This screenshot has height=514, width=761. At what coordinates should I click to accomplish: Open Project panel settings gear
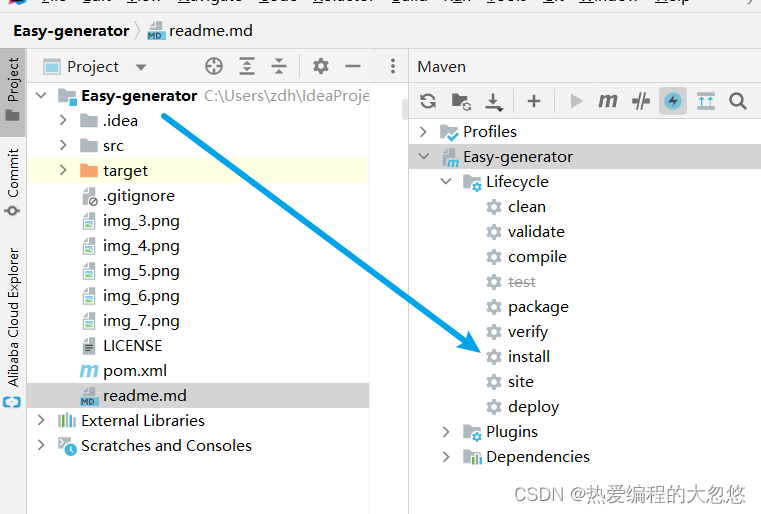pyautogui.click(x=321, y=66)
